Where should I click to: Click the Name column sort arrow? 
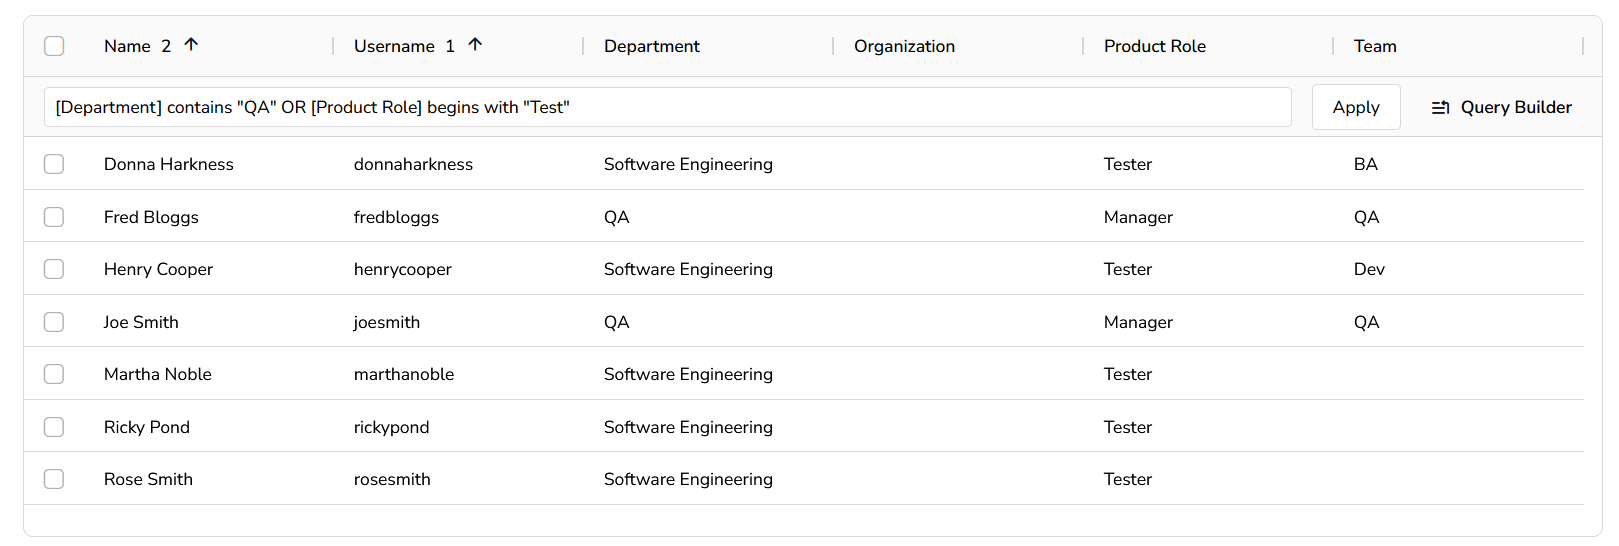coord(191,45)
